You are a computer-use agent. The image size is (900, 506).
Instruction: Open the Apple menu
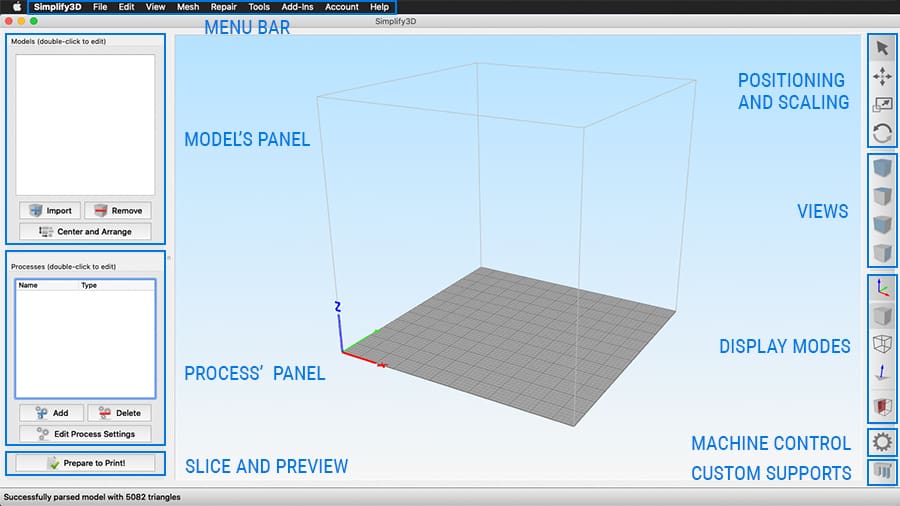(x=17, y=7)
